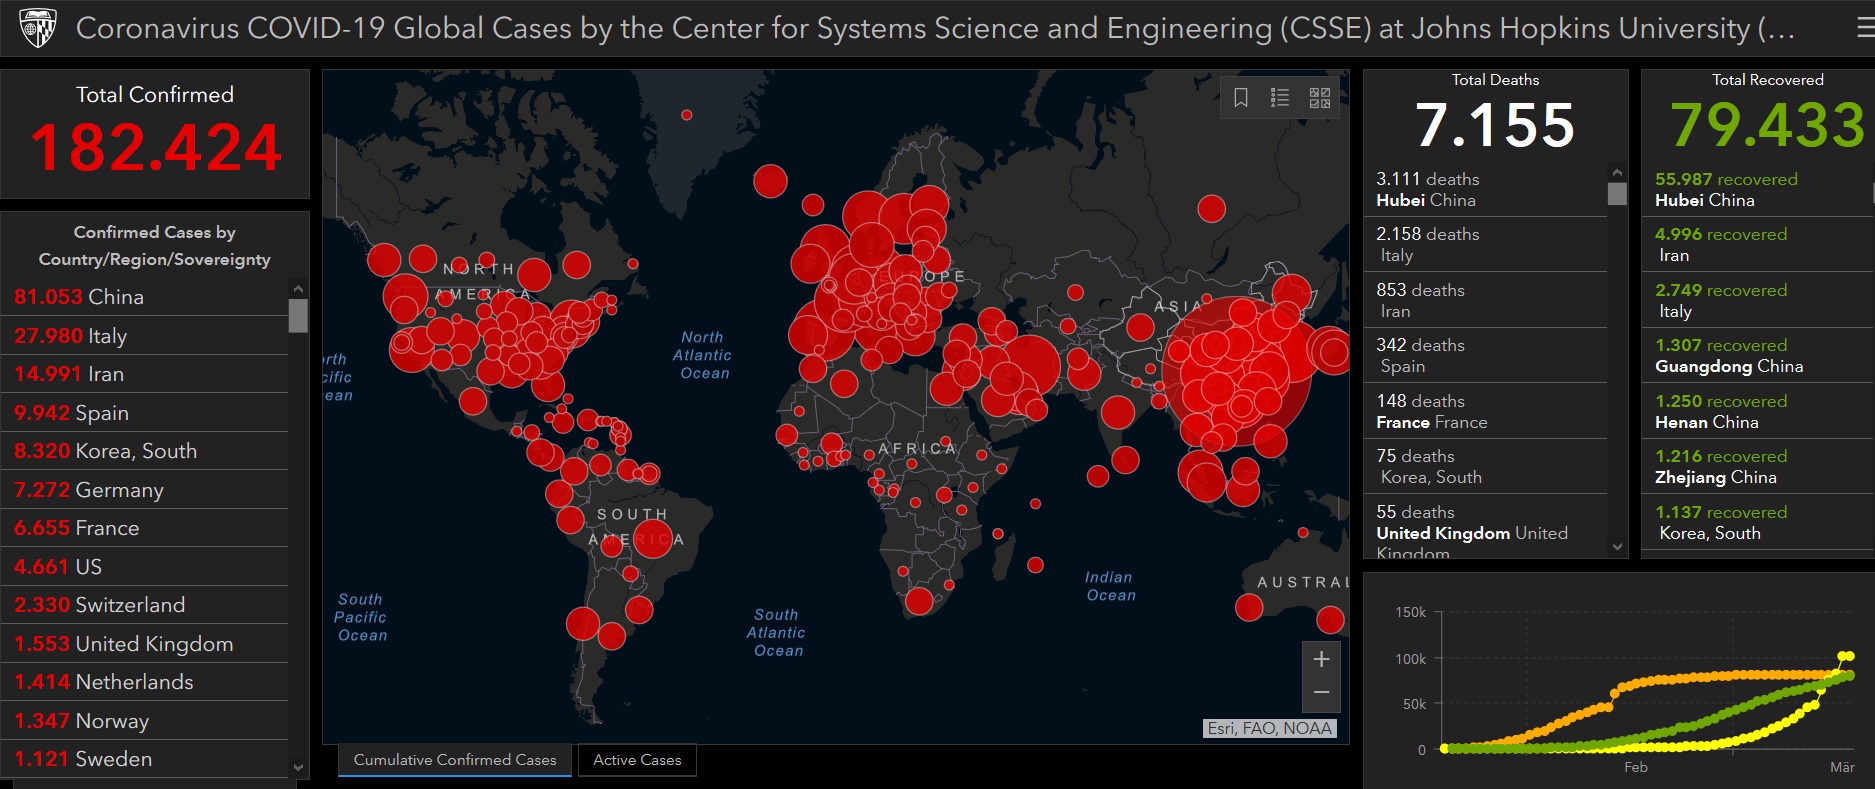This screenshot has width=1875, height=789.
Task: Open the hamburger menu in header
Action: 1865,29
